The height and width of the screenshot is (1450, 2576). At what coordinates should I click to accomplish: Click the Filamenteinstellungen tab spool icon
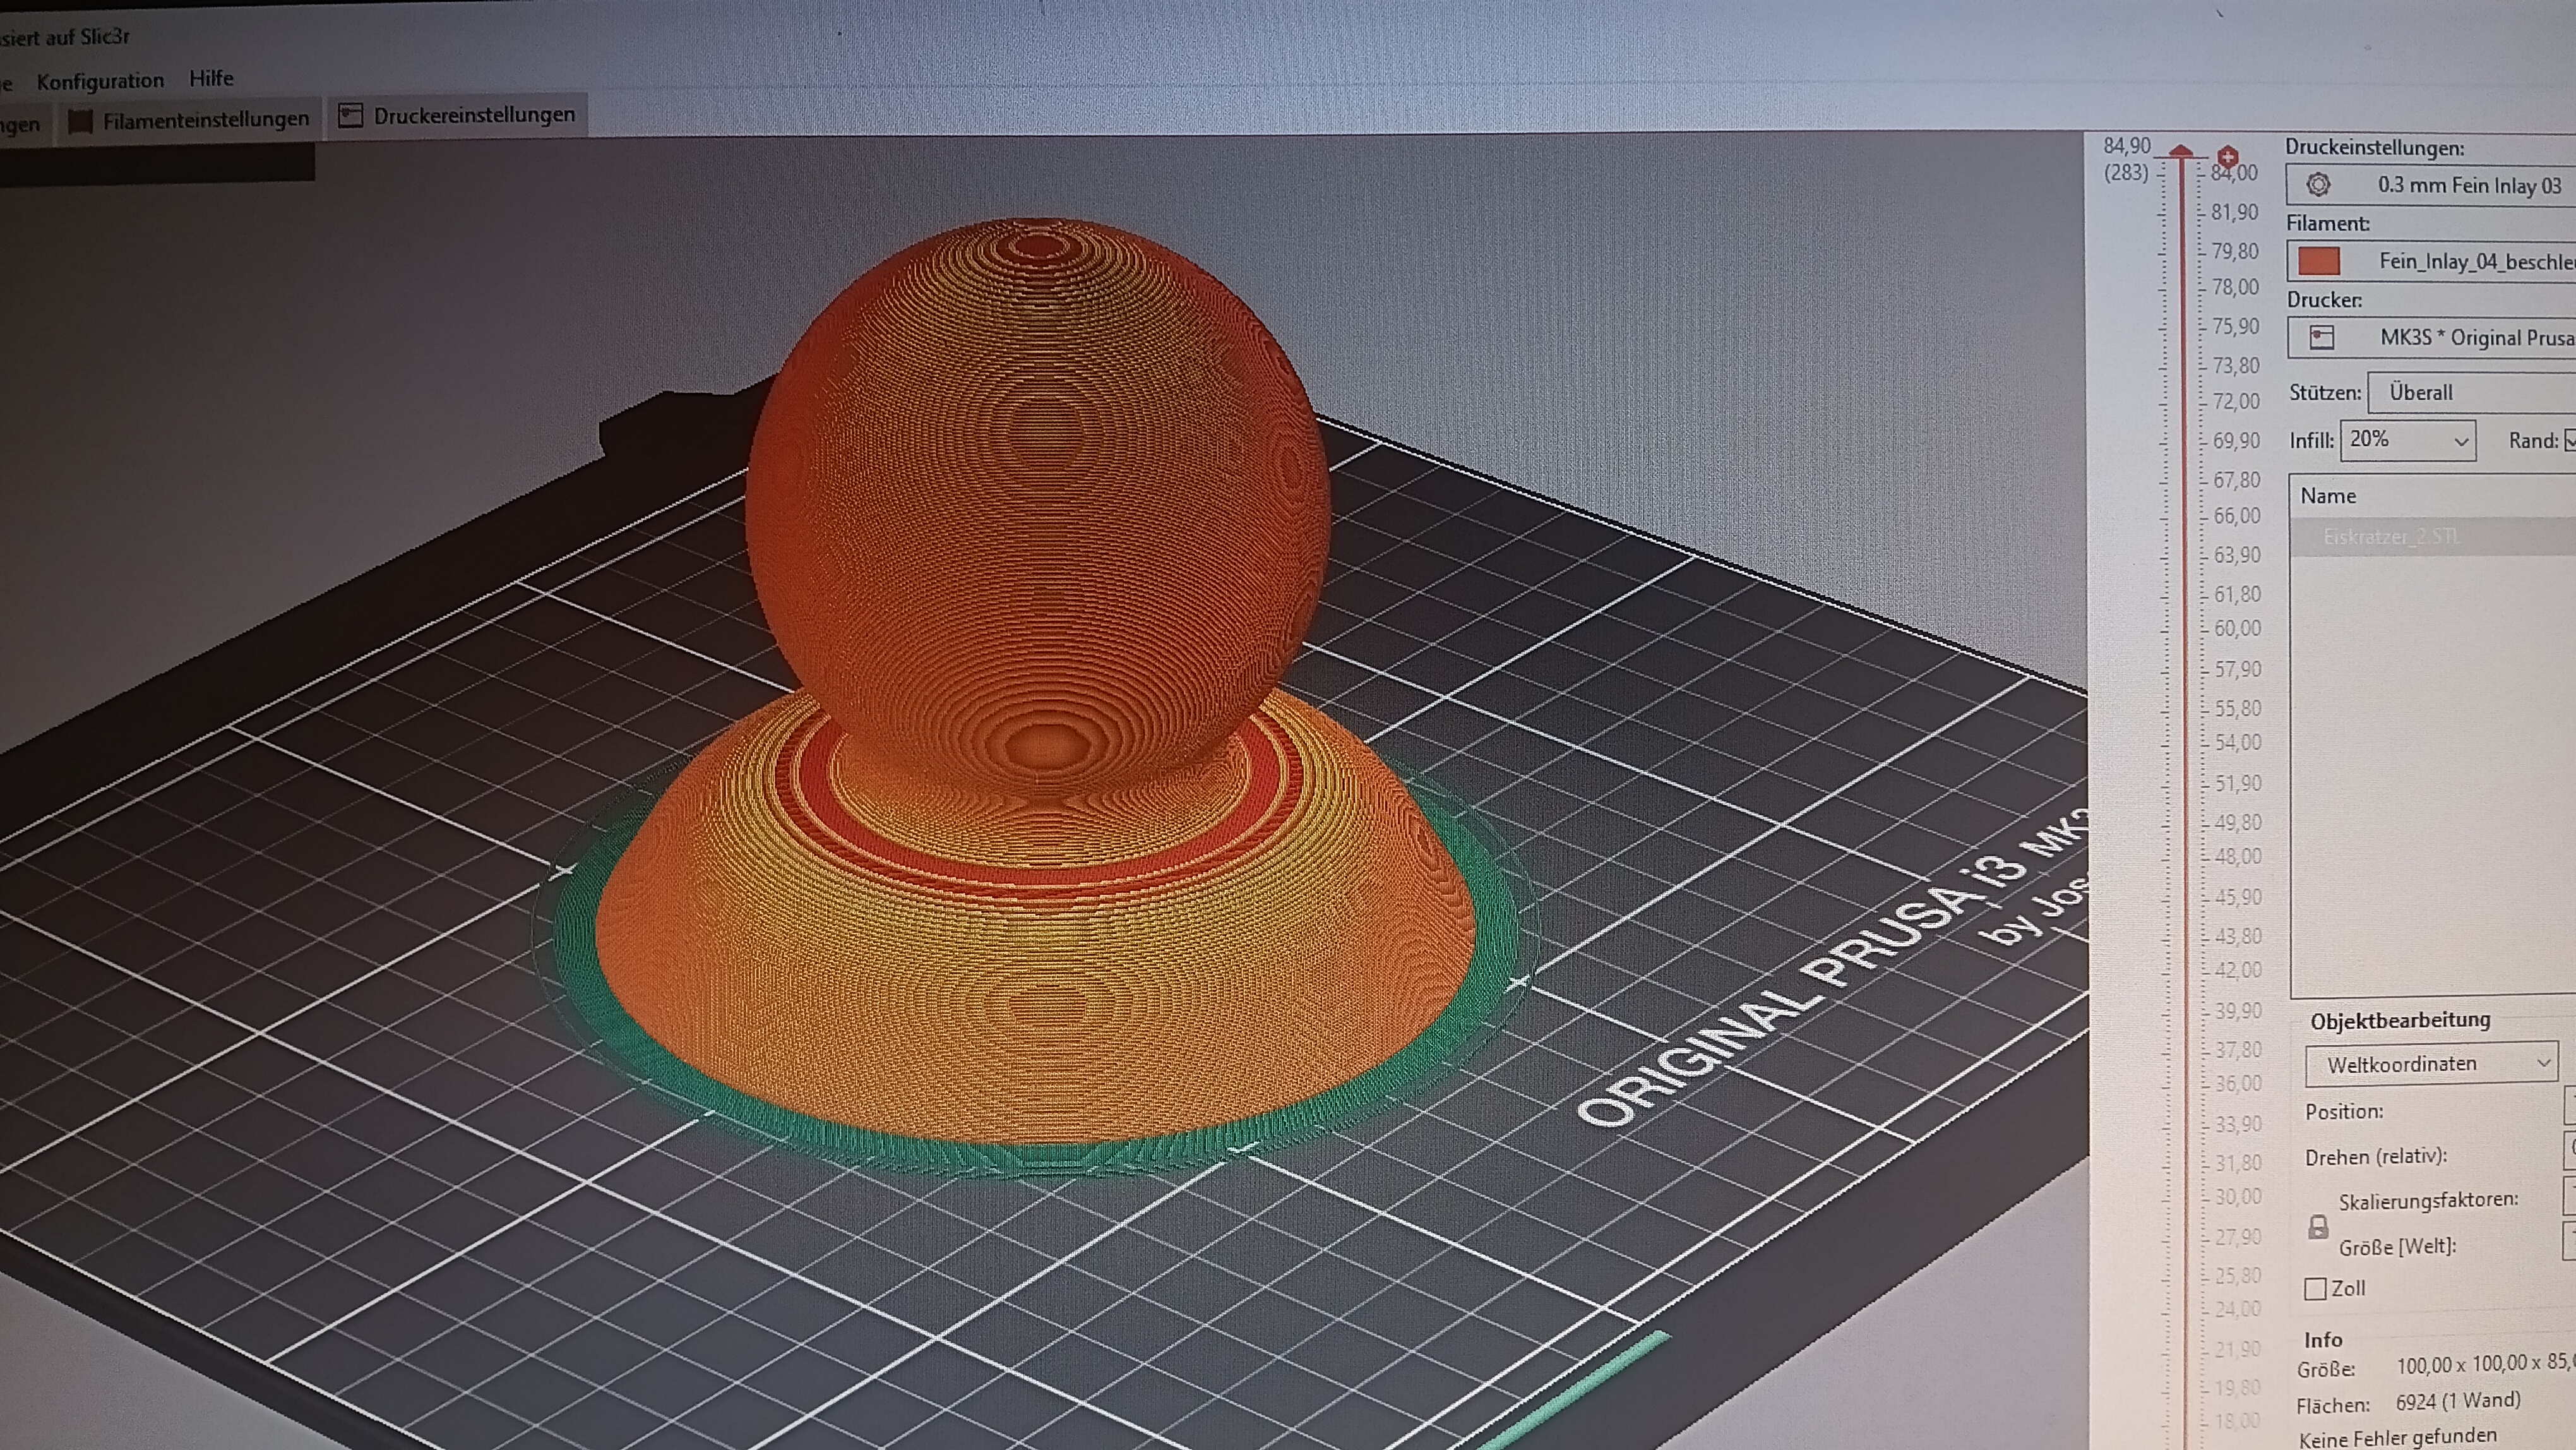point(80,121)
